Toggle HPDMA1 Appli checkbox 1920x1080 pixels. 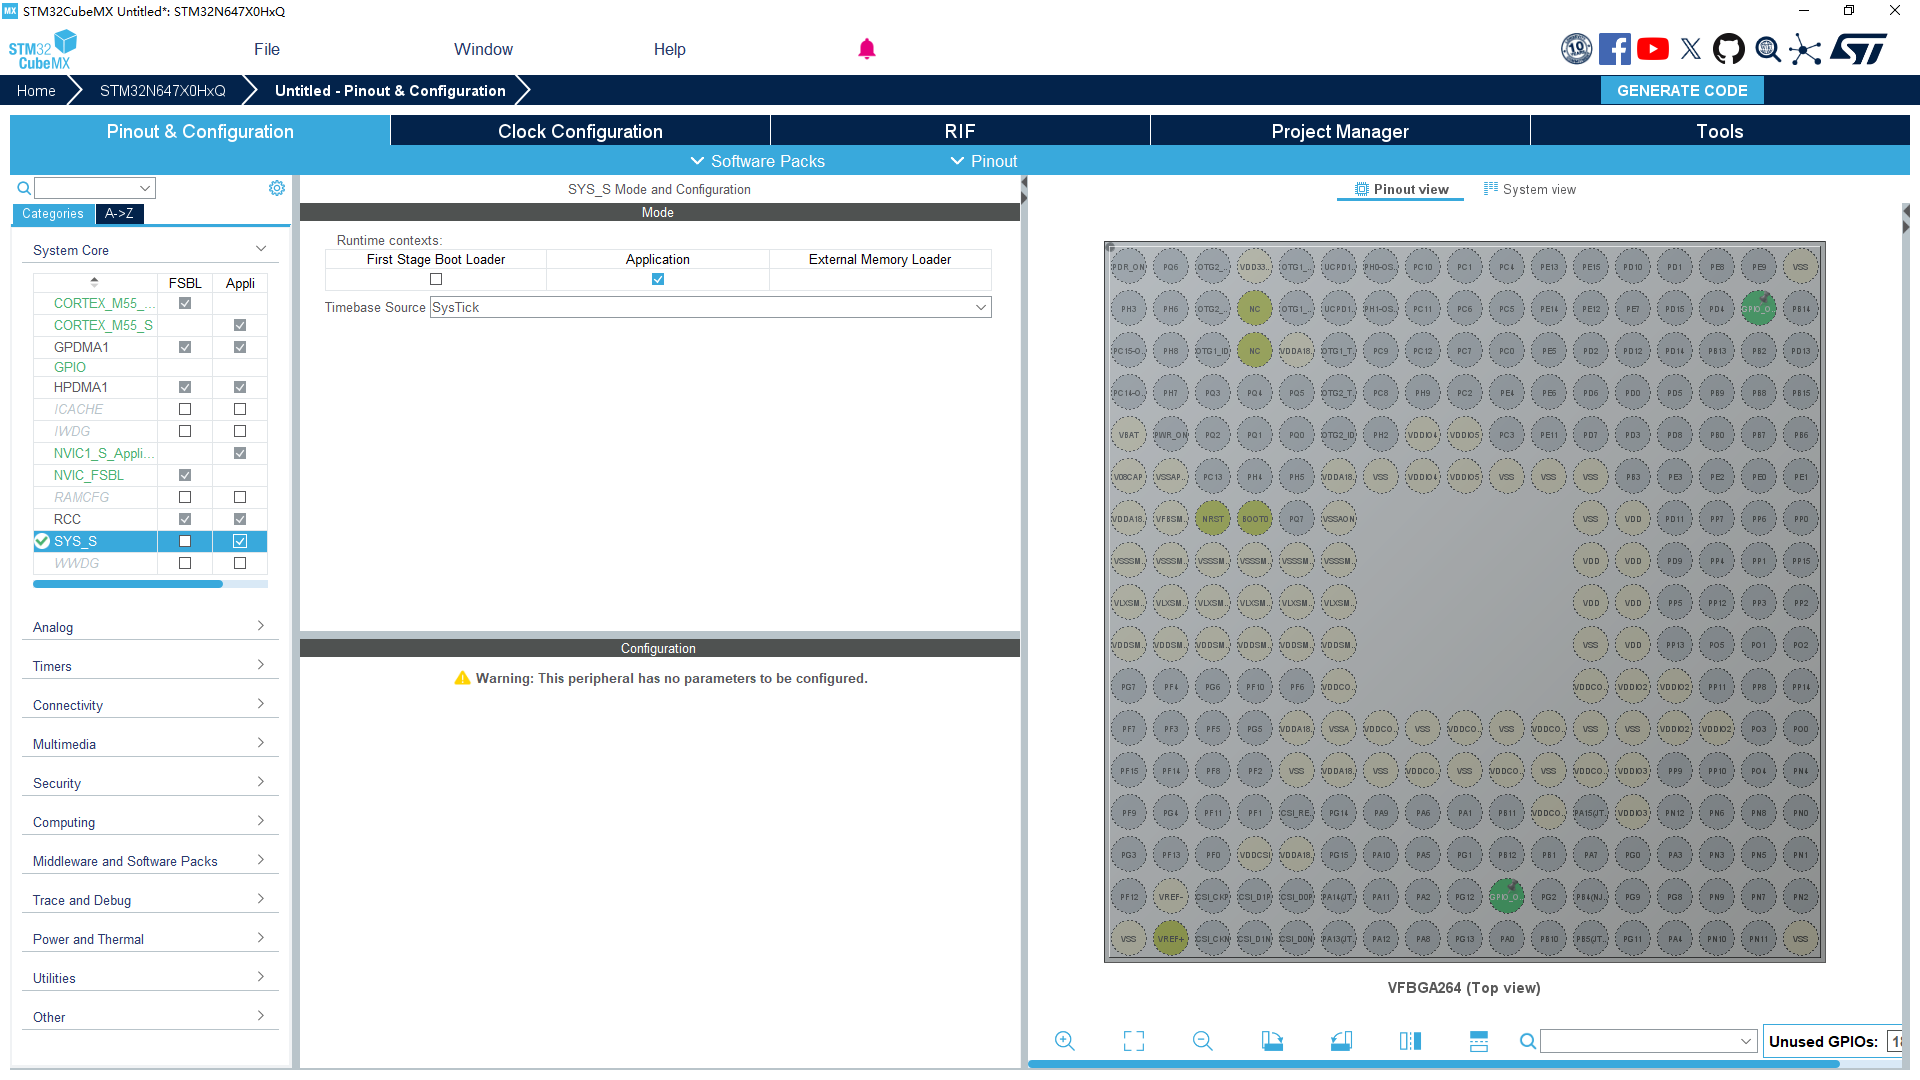click(x=240, y=387)
